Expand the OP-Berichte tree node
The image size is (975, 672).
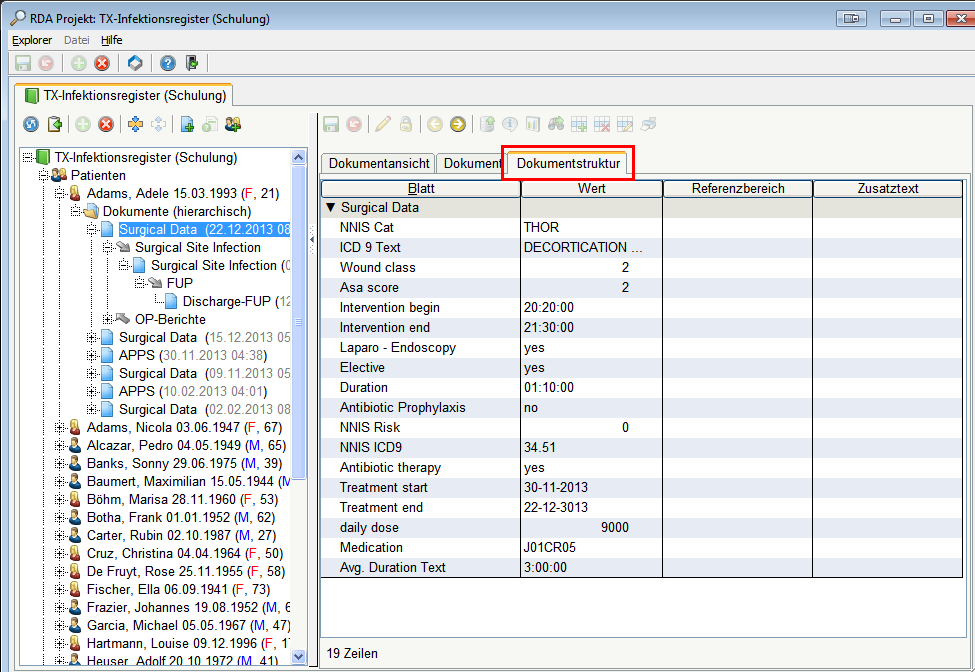pyautogui.click(x=108, y=319)
